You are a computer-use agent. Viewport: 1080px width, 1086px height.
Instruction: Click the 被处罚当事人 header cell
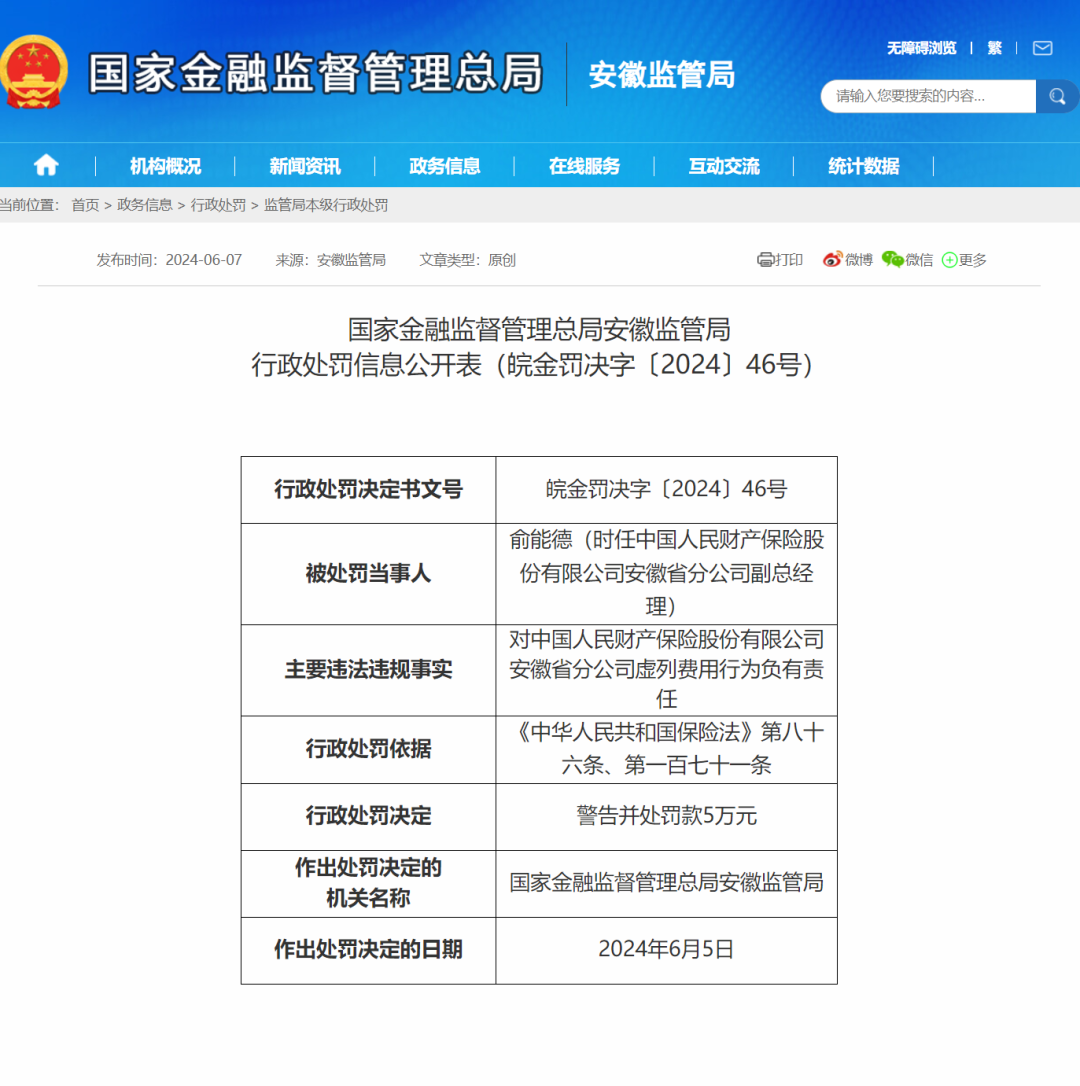tap(369, 573)
